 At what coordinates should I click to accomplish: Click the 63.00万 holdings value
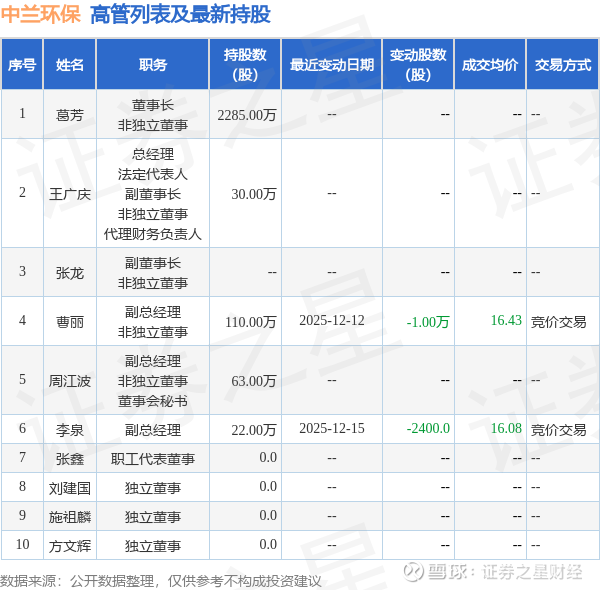pos(254,381)
